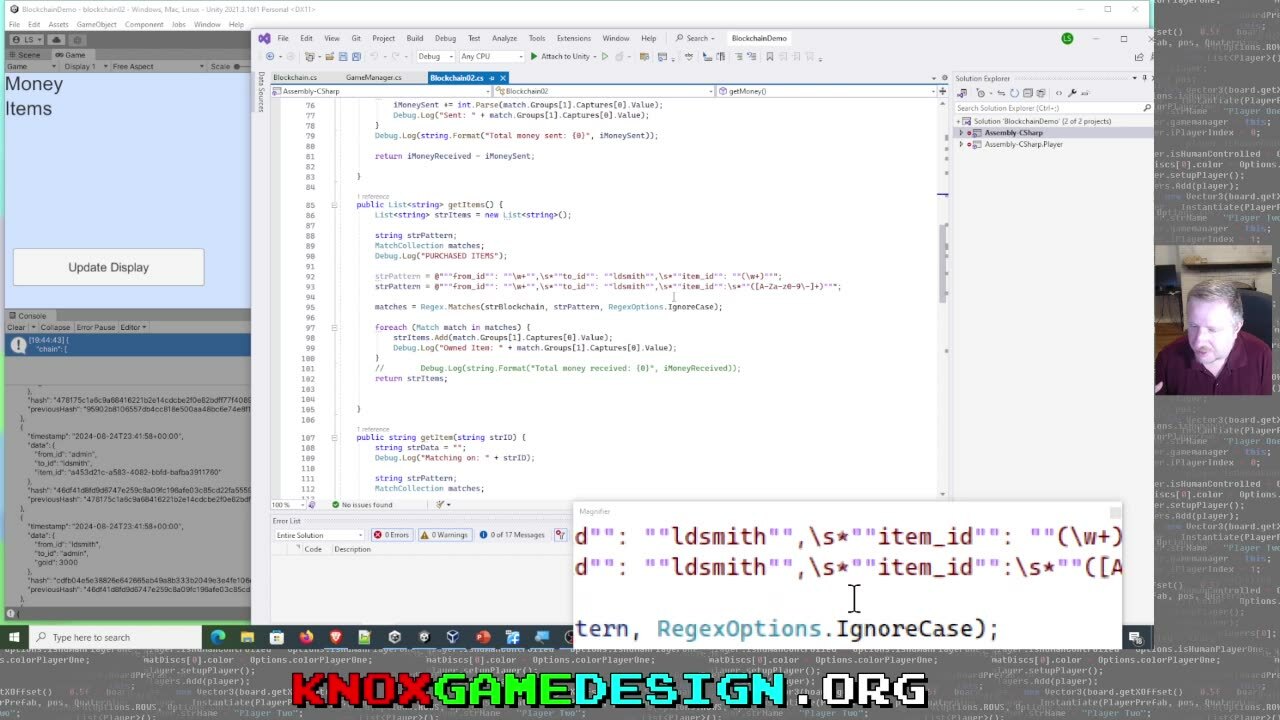Viewport: 1280px width, 720px height.
Task: Click the Visual Studio logo icon
Action: (264, 38)
